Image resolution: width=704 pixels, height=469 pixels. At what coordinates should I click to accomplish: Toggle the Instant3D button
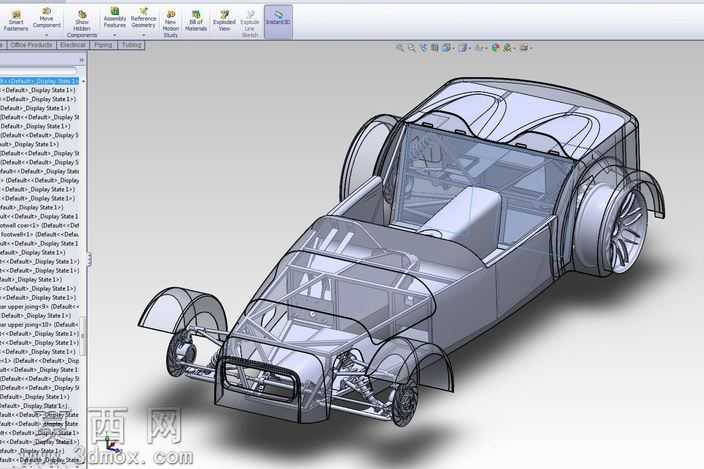tap(278, 21)
